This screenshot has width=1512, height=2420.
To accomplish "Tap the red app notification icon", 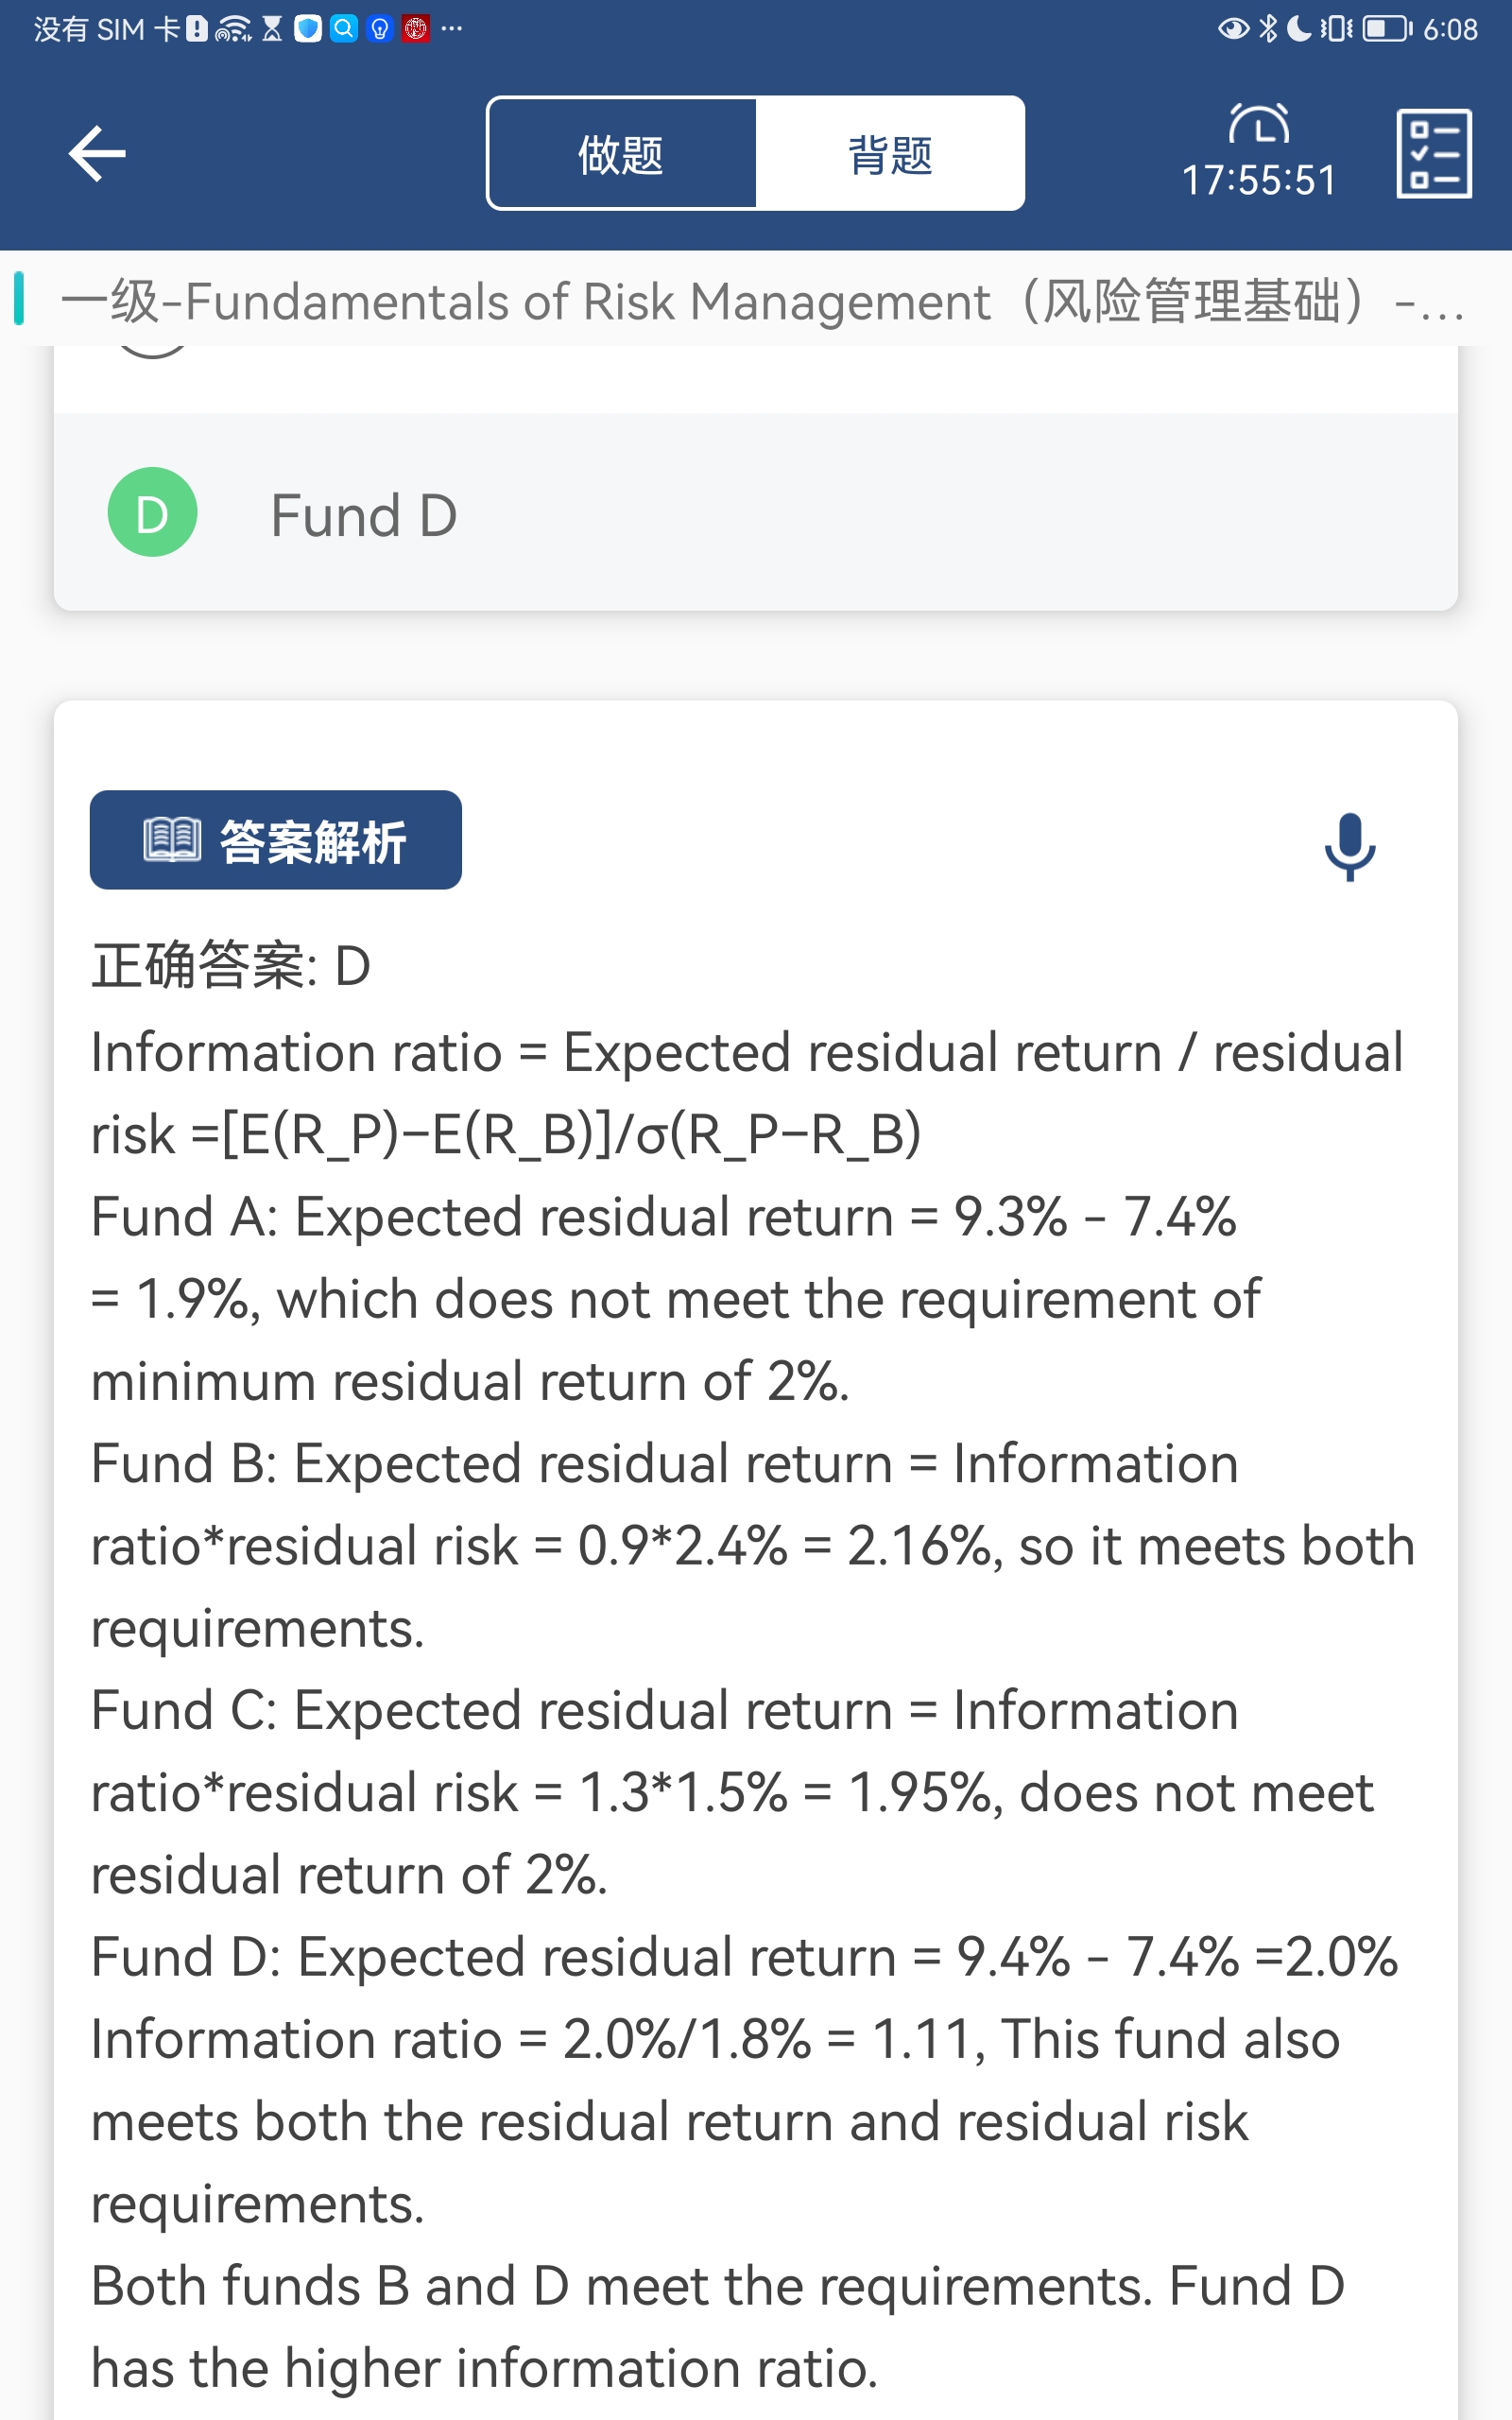I will click(416, 29).
